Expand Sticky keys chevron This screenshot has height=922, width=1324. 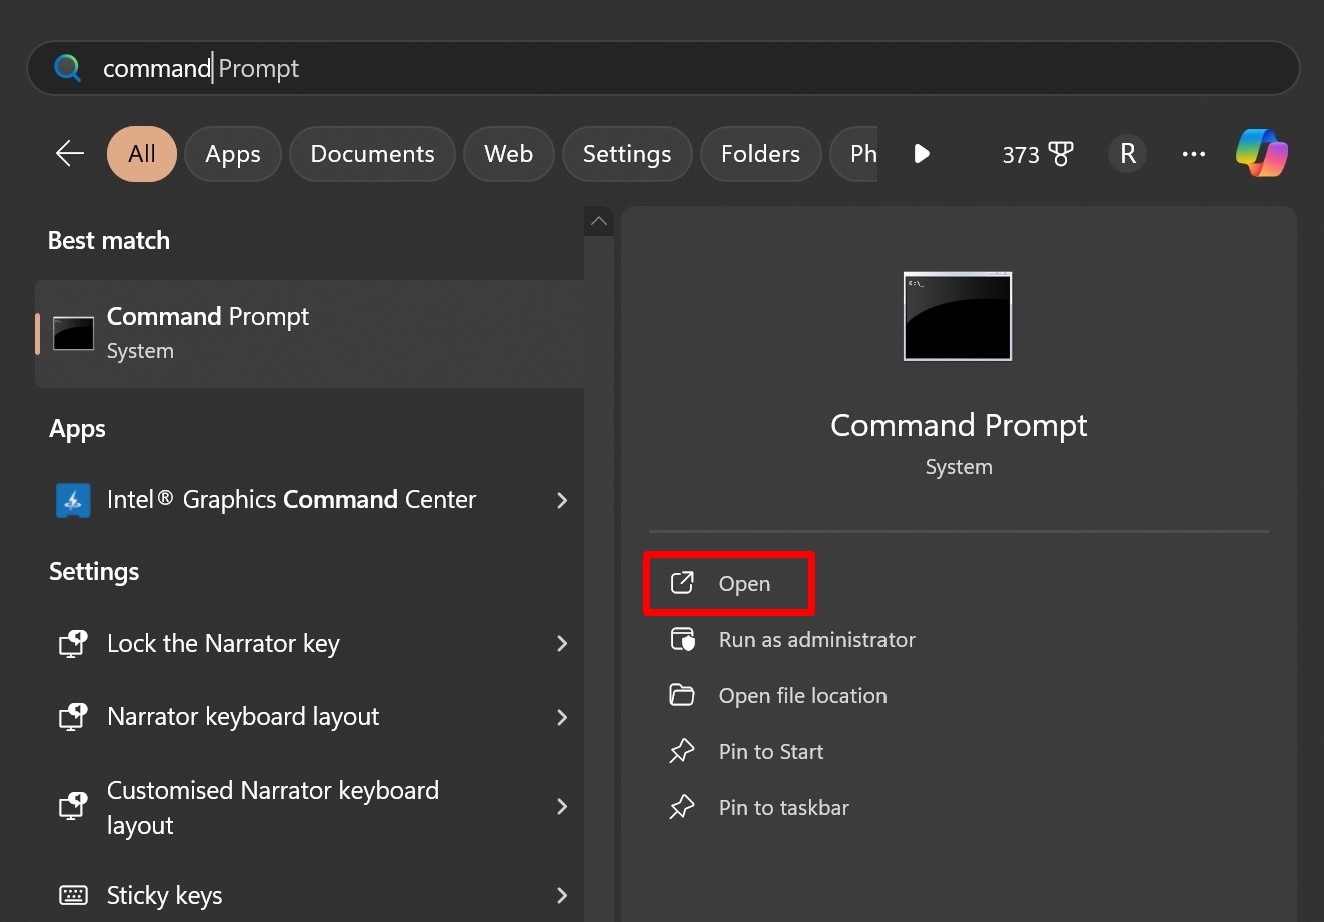coord(562,895)
